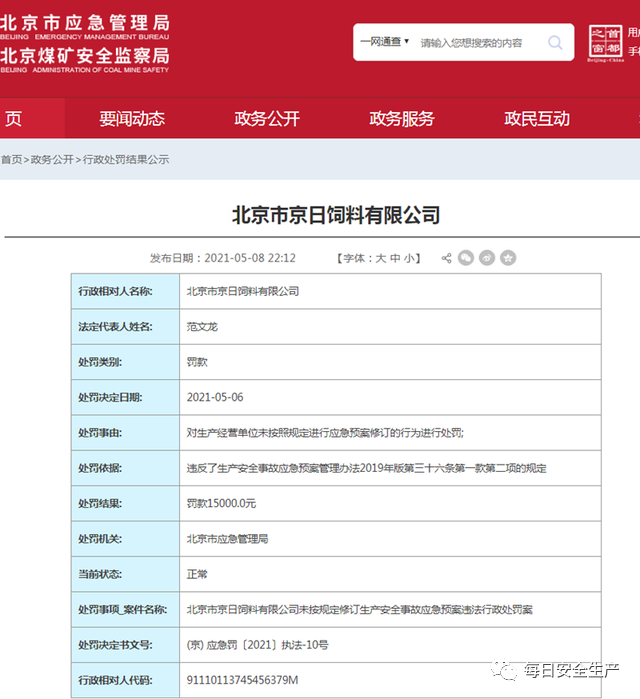Click the 当前状态 label cell
This screenshot has width=640, height=699.
pyautogui.click(x=125, y=574)
